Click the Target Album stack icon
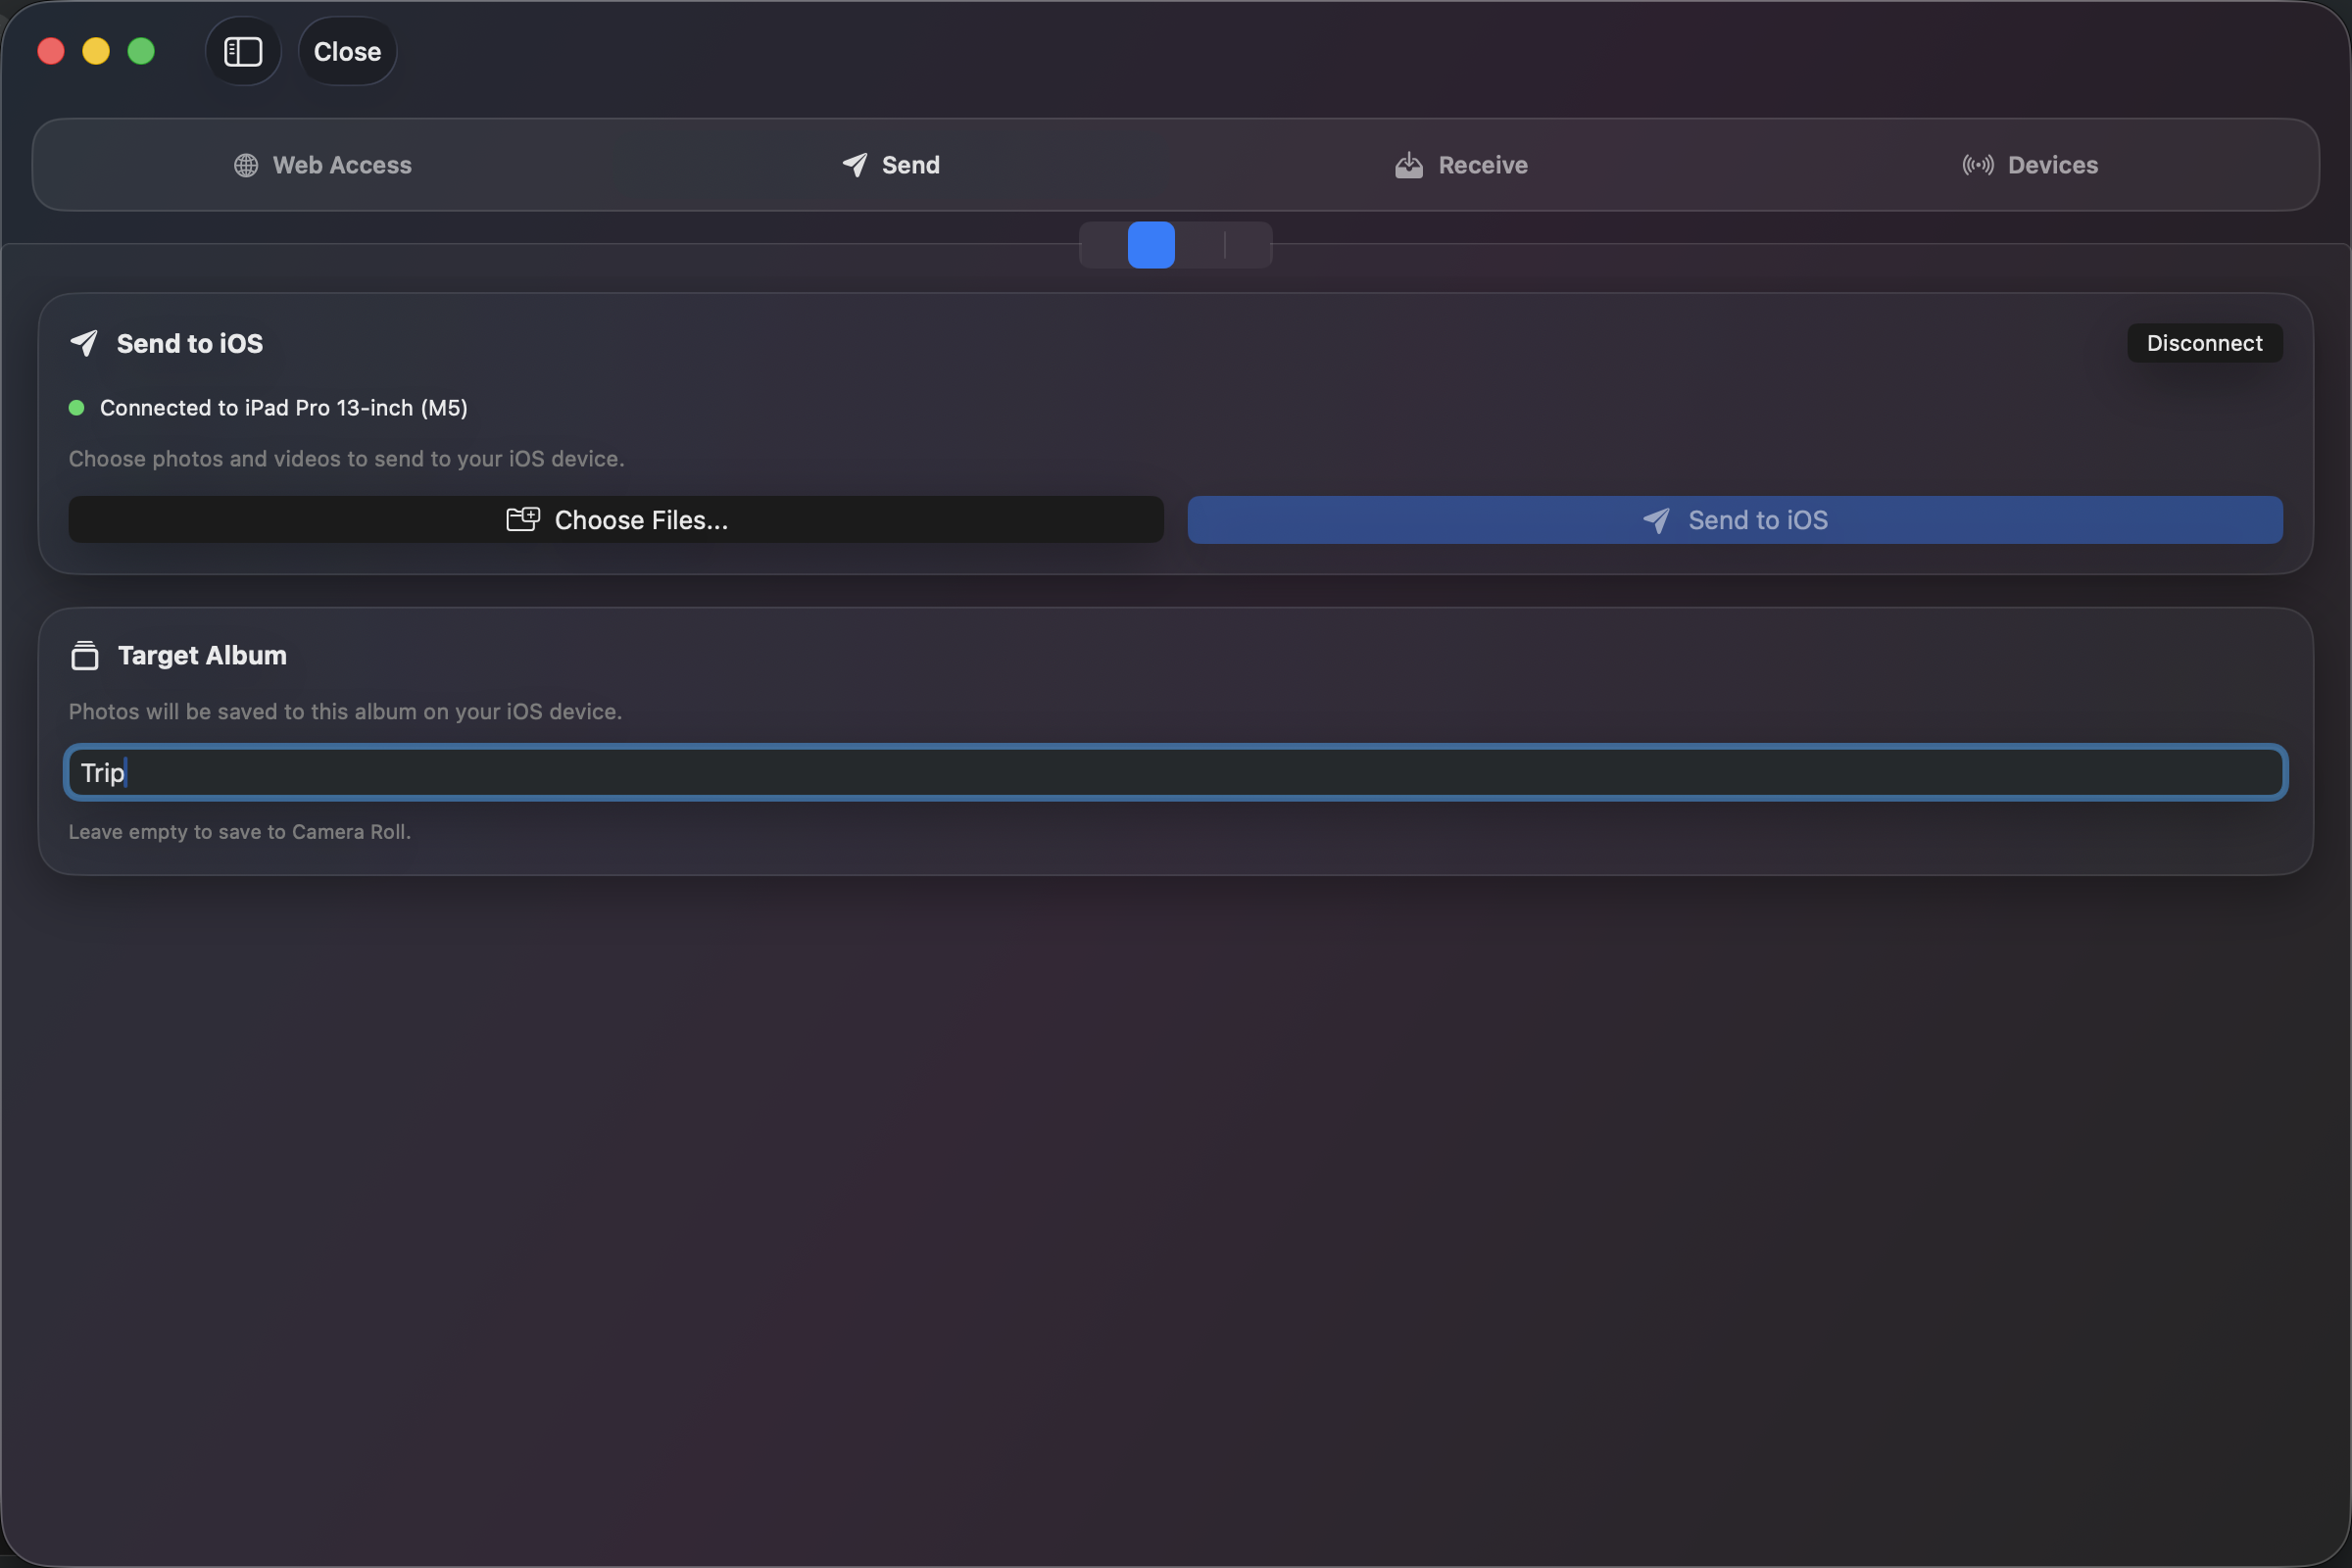 click(x=85, y=655)
